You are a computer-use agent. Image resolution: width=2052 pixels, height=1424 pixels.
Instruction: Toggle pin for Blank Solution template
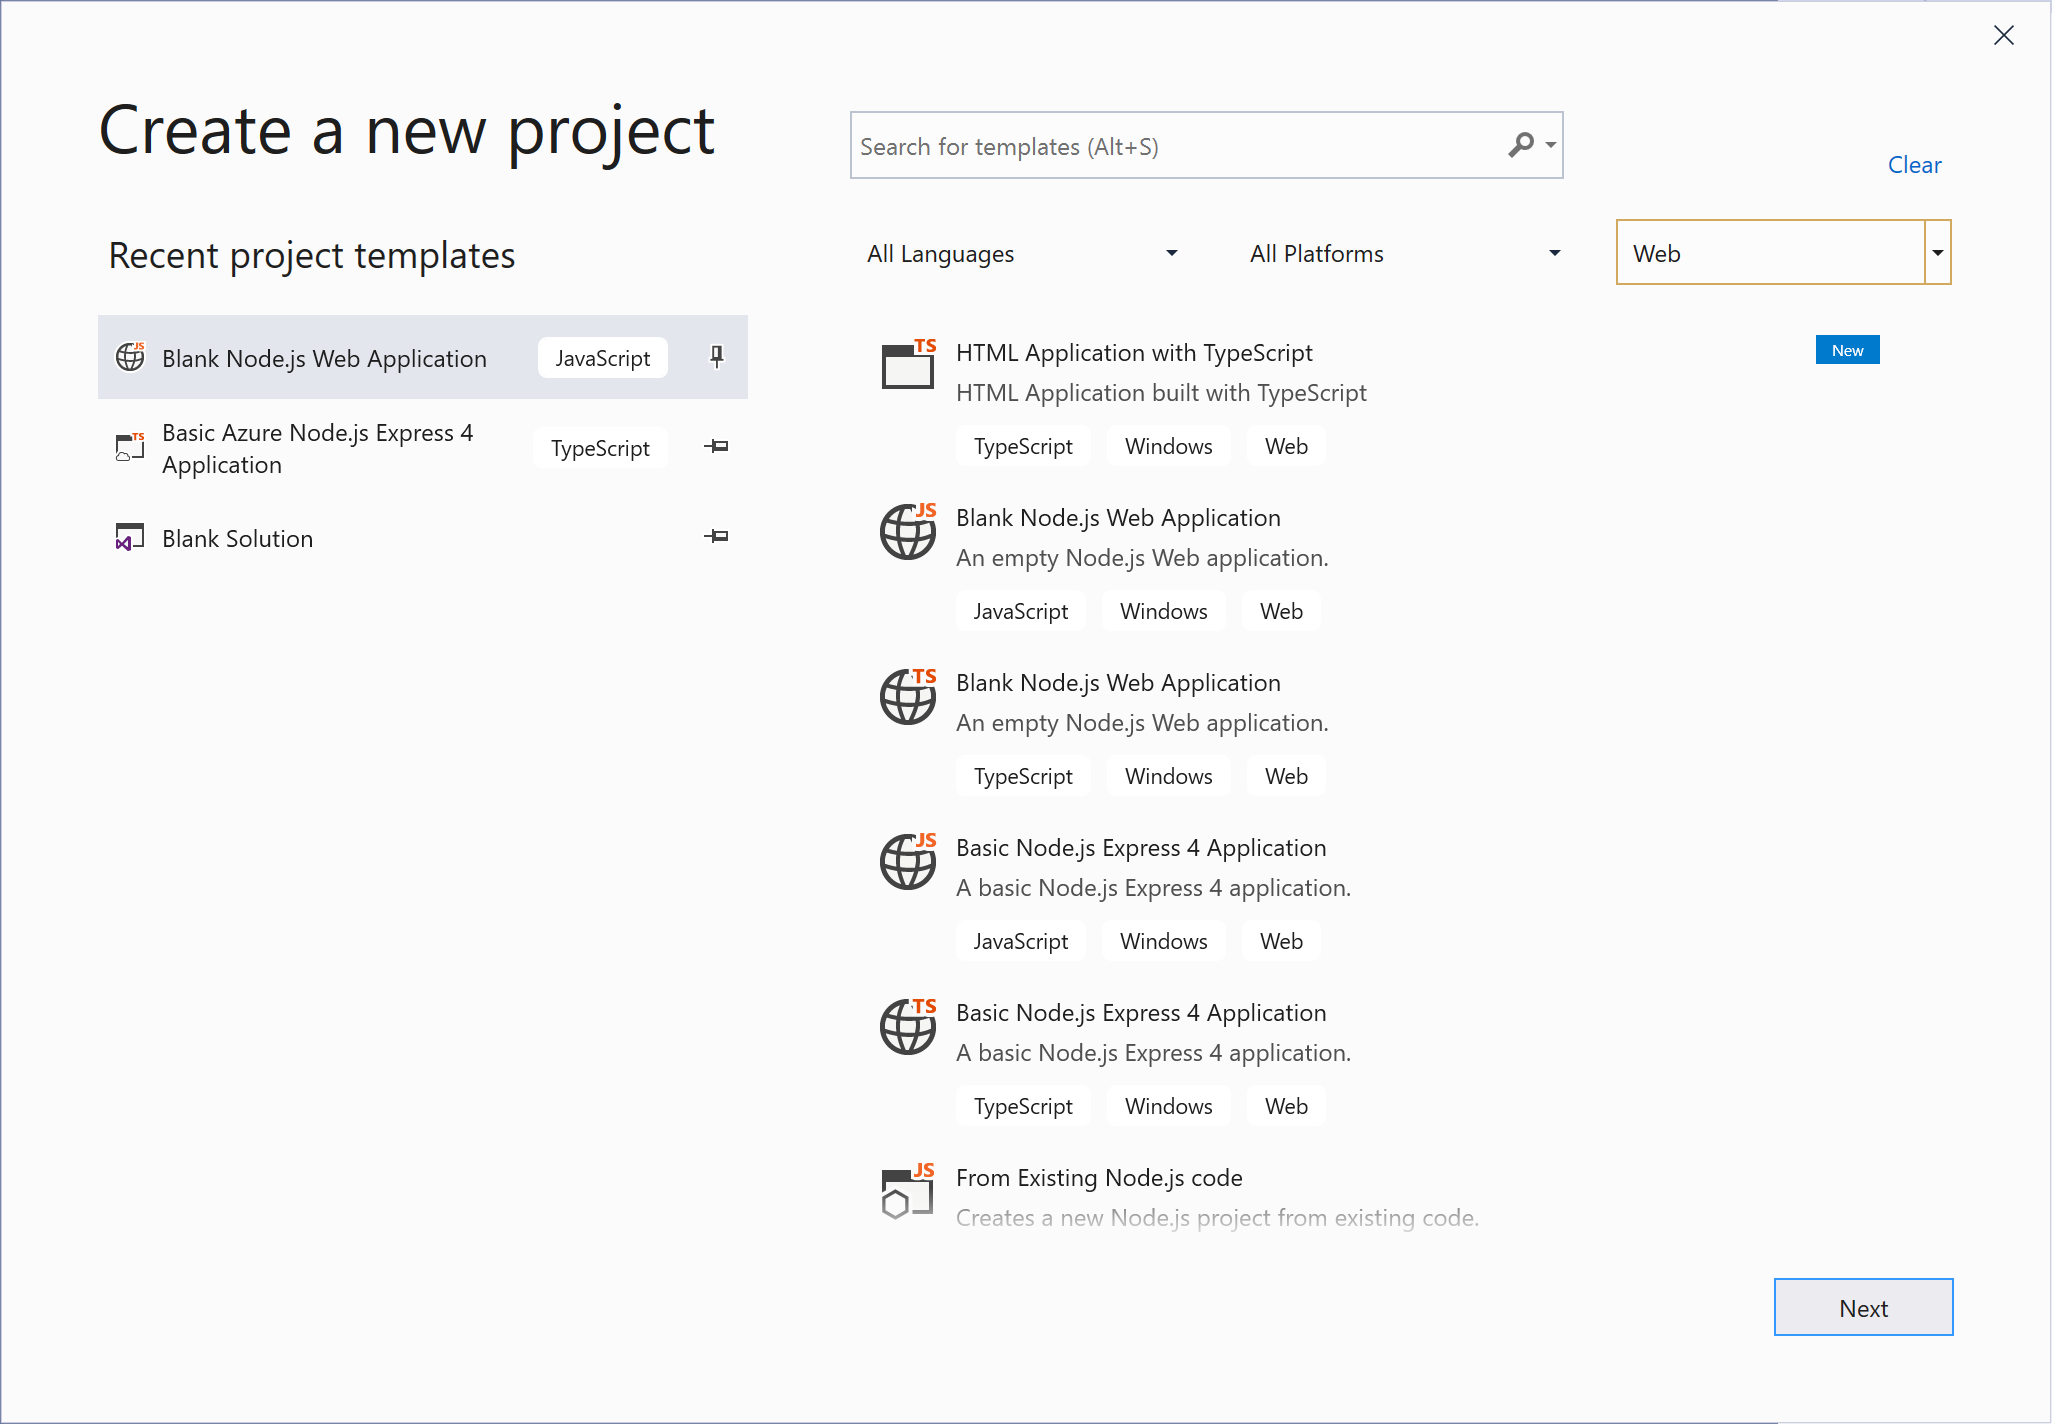point(717,535)
